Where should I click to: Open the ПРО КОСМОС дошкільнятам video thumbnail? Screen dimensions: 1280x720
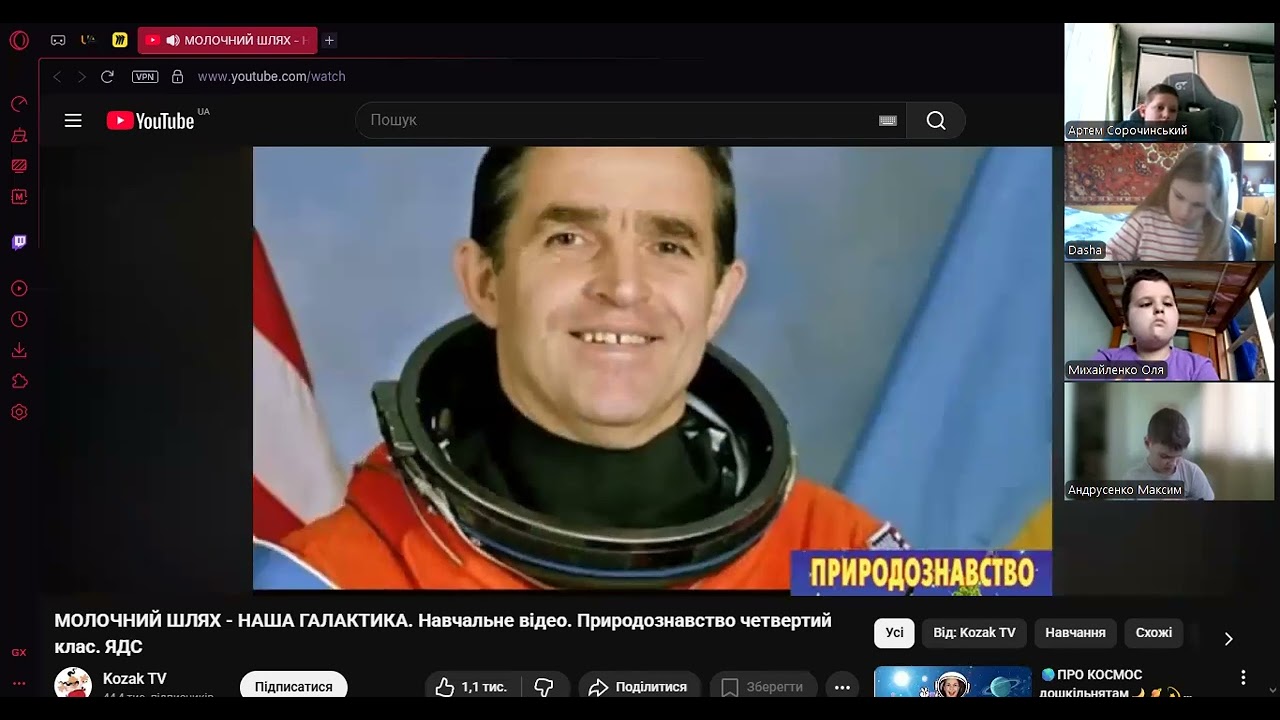(x=952, y=682)
